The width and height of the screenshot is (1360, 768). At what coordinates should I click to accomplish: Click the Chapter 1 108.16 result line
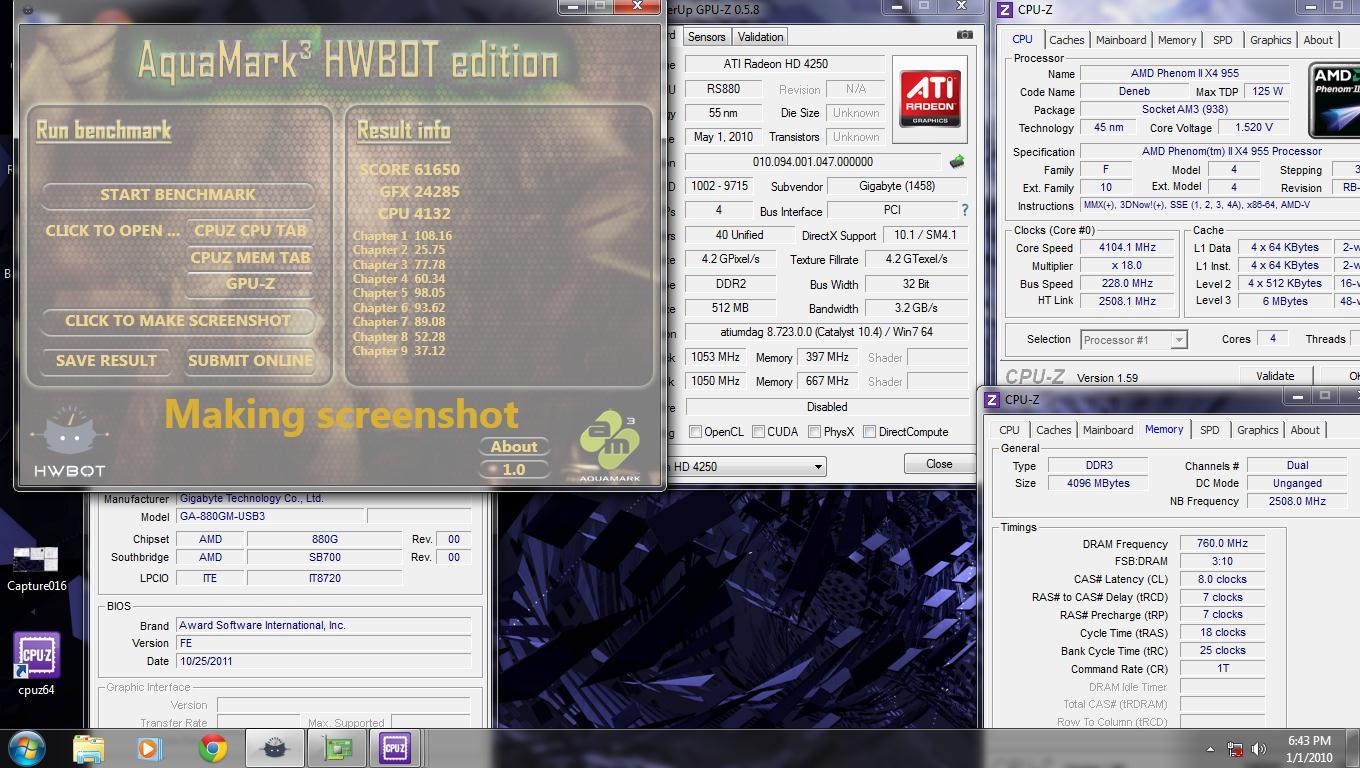tap(402, 237)
